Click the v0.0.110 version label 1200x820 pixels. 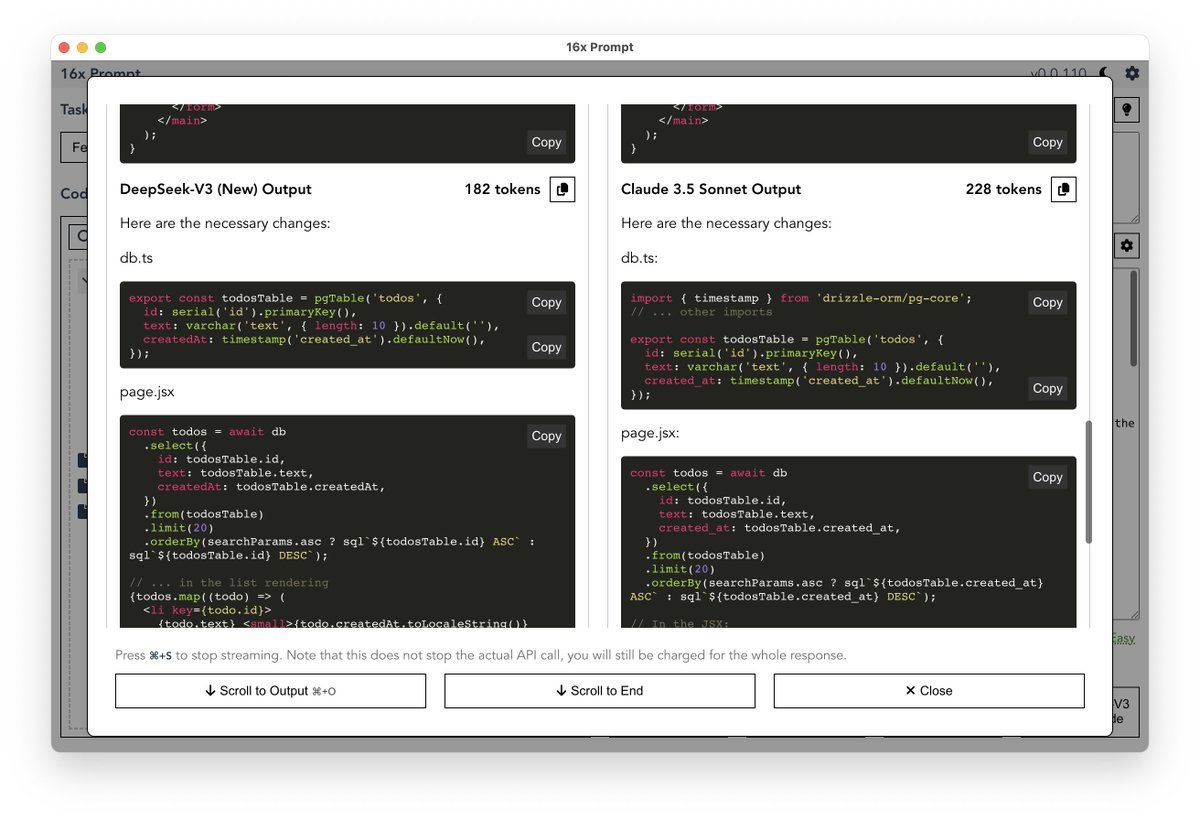(x=1060, y=73)
